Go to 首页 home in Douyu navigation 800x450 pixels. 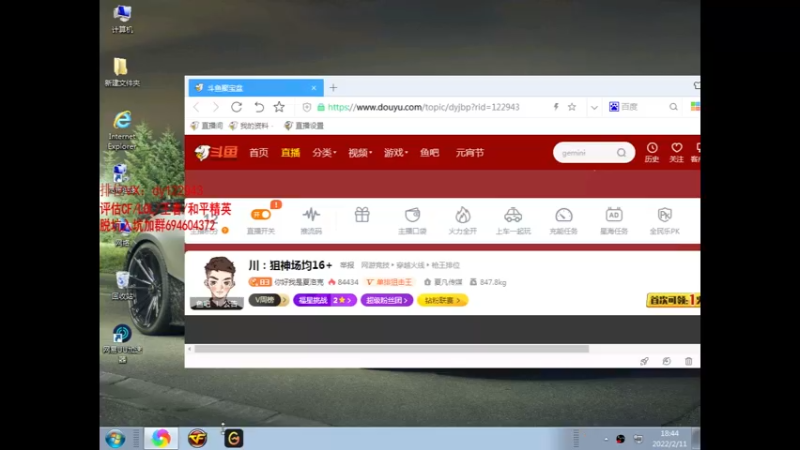click(259, 153)
